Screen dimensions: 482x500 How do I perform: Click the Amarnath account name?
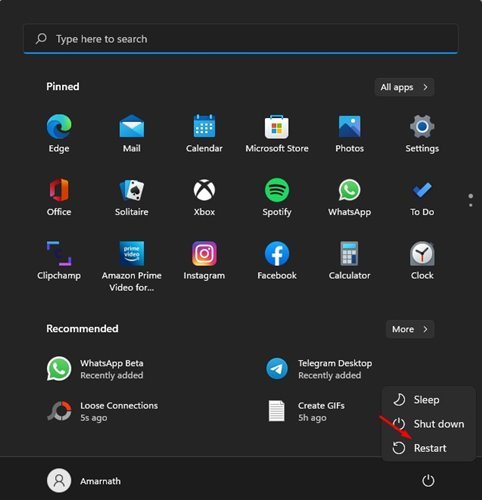[x=100, y=481]
